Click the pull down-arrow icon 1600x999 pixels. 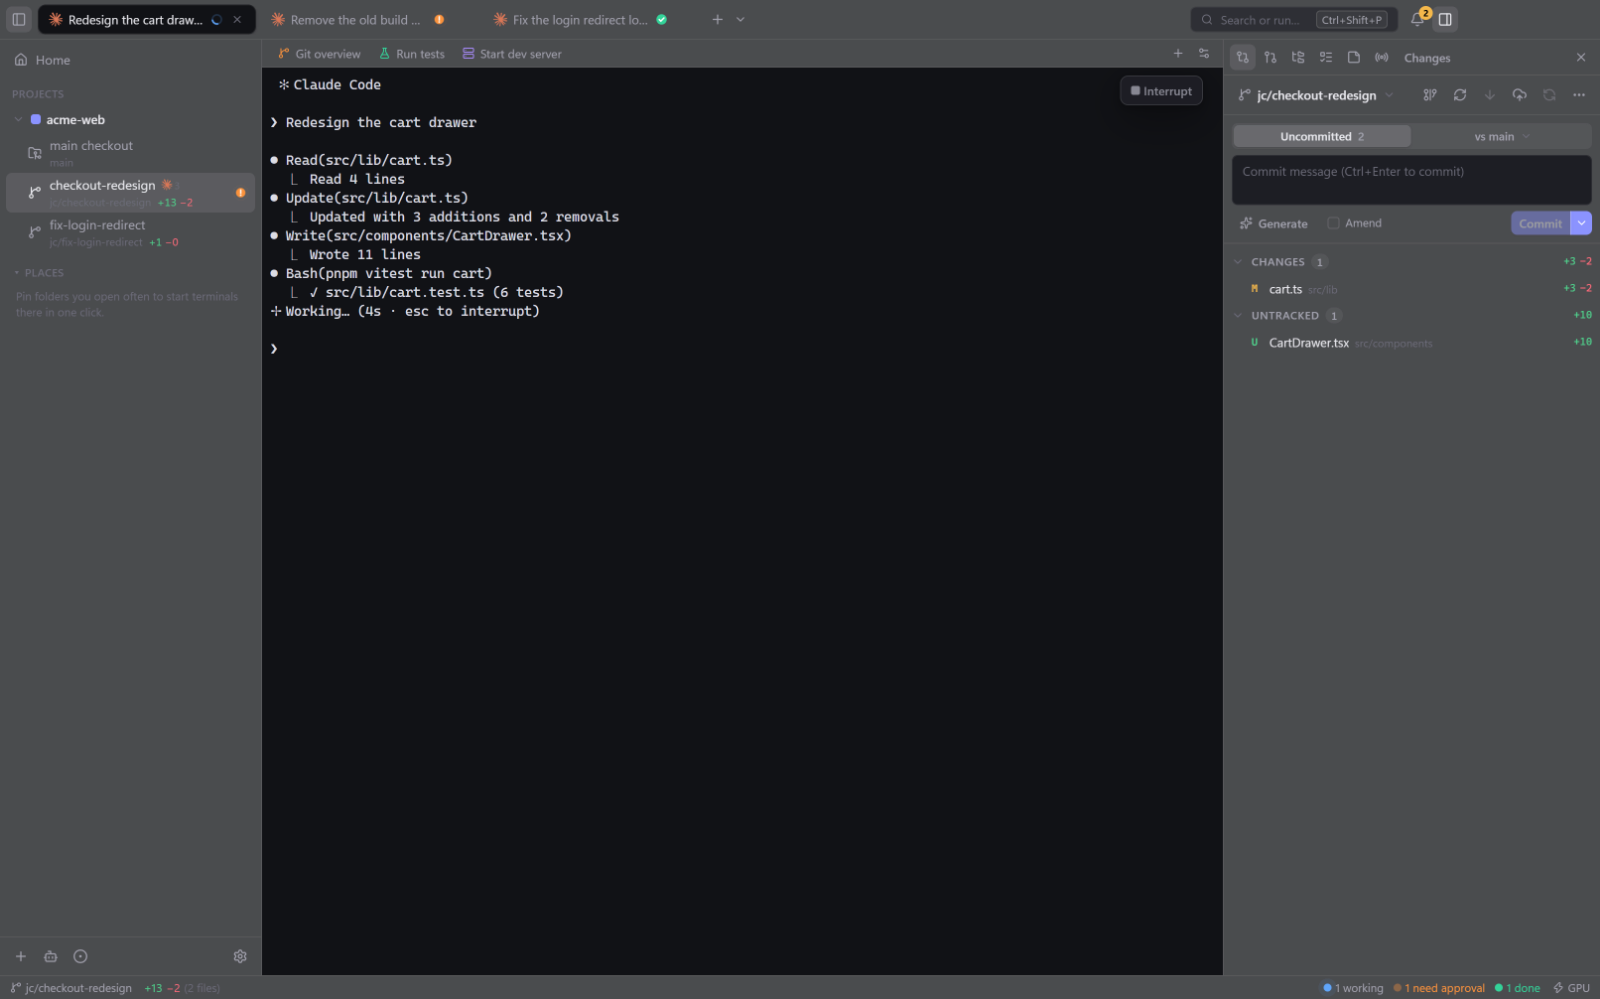[1490, 95]
